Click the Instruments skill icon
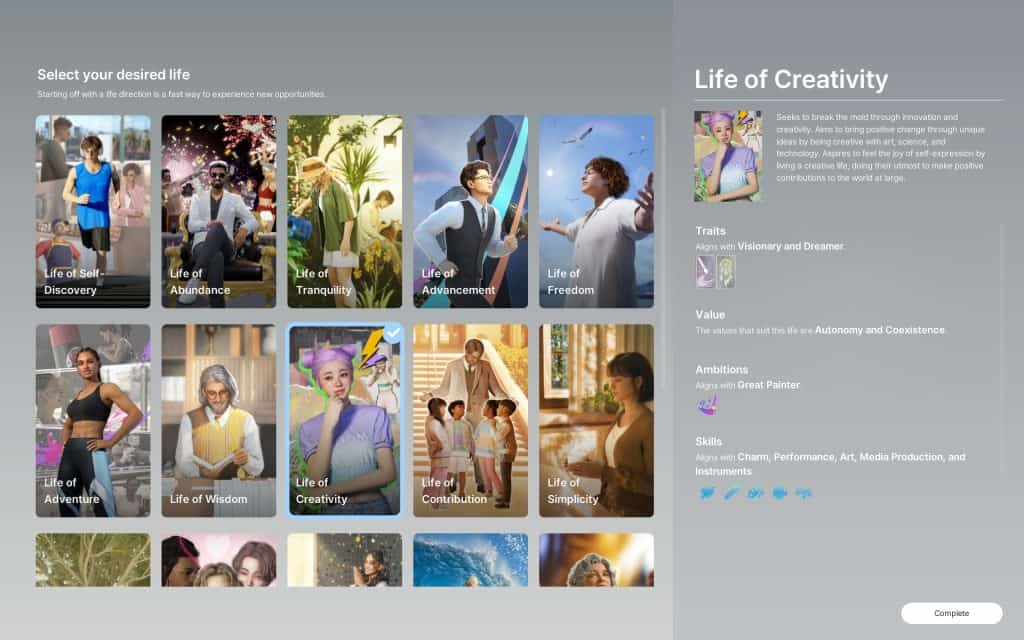The image size is (1024, 640). point(802,493)
